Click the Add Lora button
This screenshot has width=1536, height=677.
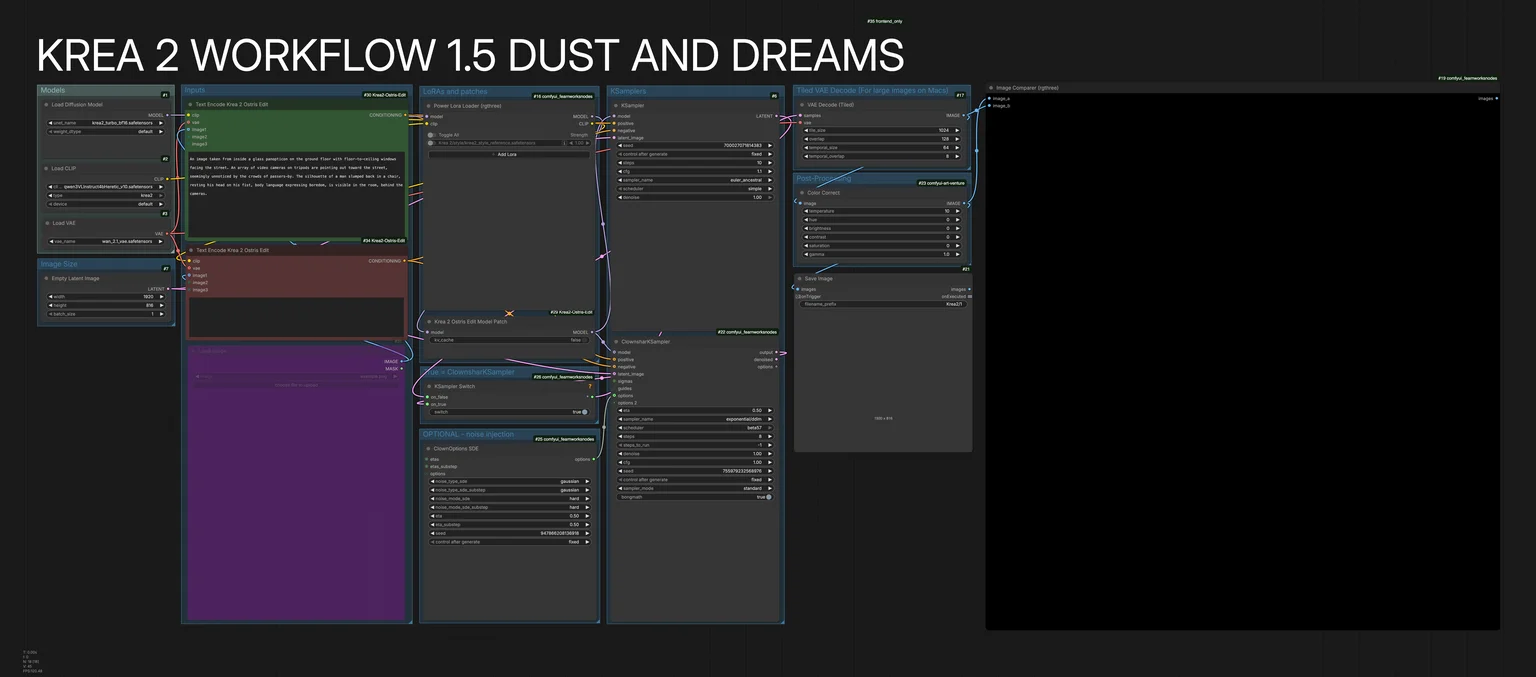click(x=508, y=154)
